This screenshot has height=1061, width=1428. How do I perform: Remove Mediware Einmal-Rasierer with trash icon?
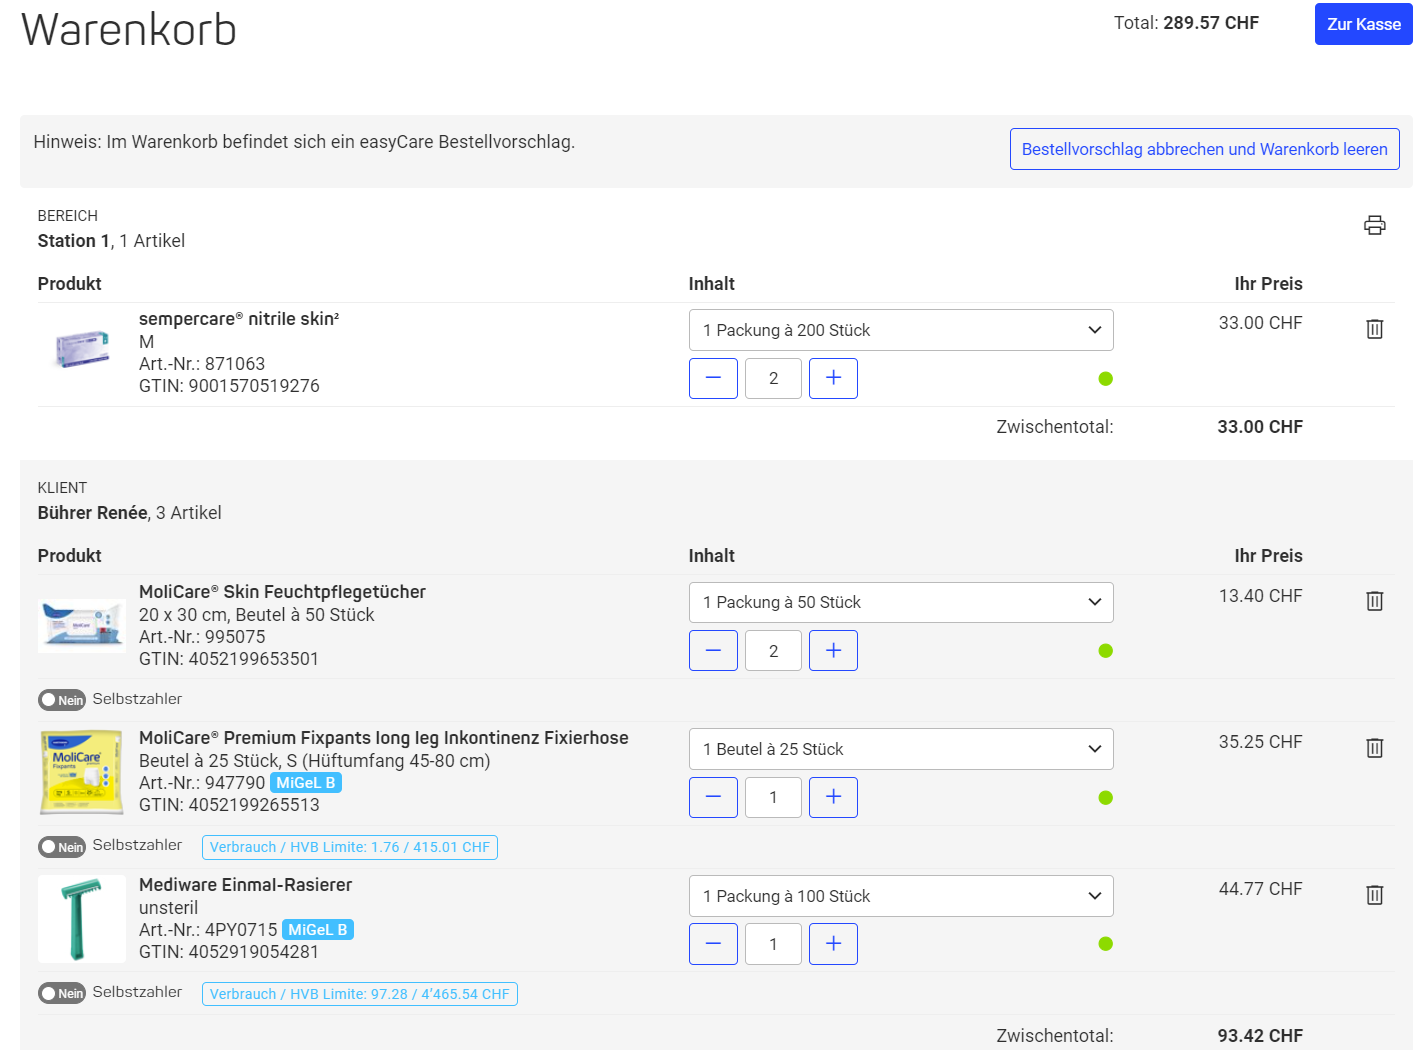(1375, 895)
